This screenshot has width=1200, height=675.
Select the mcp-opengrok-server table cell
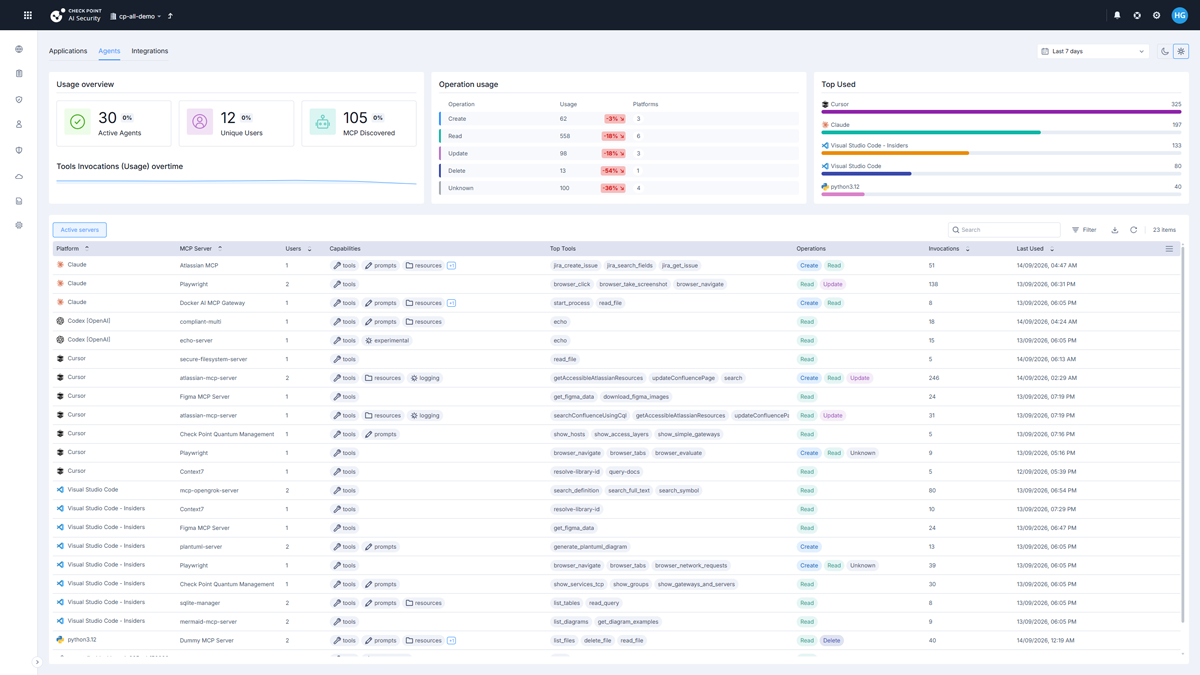tap(209, 490)
